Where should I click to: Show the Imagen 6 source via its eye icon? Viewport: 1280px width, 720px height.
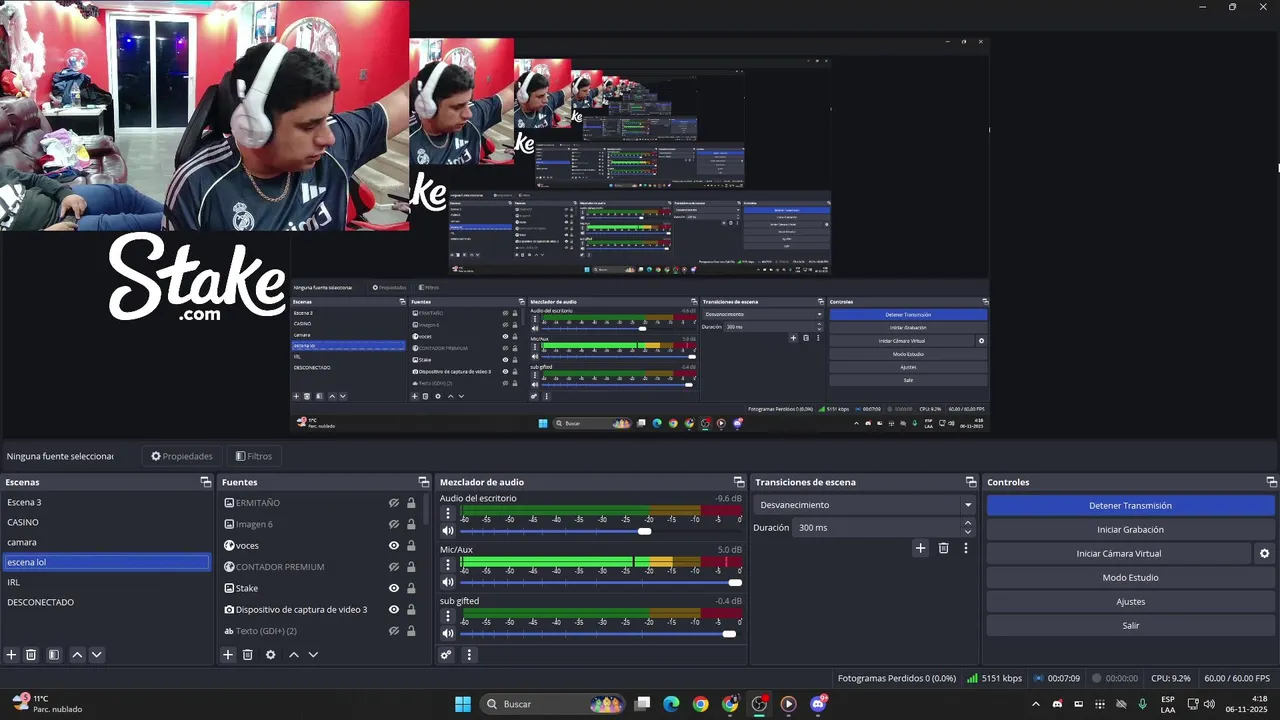coord(394,524)
